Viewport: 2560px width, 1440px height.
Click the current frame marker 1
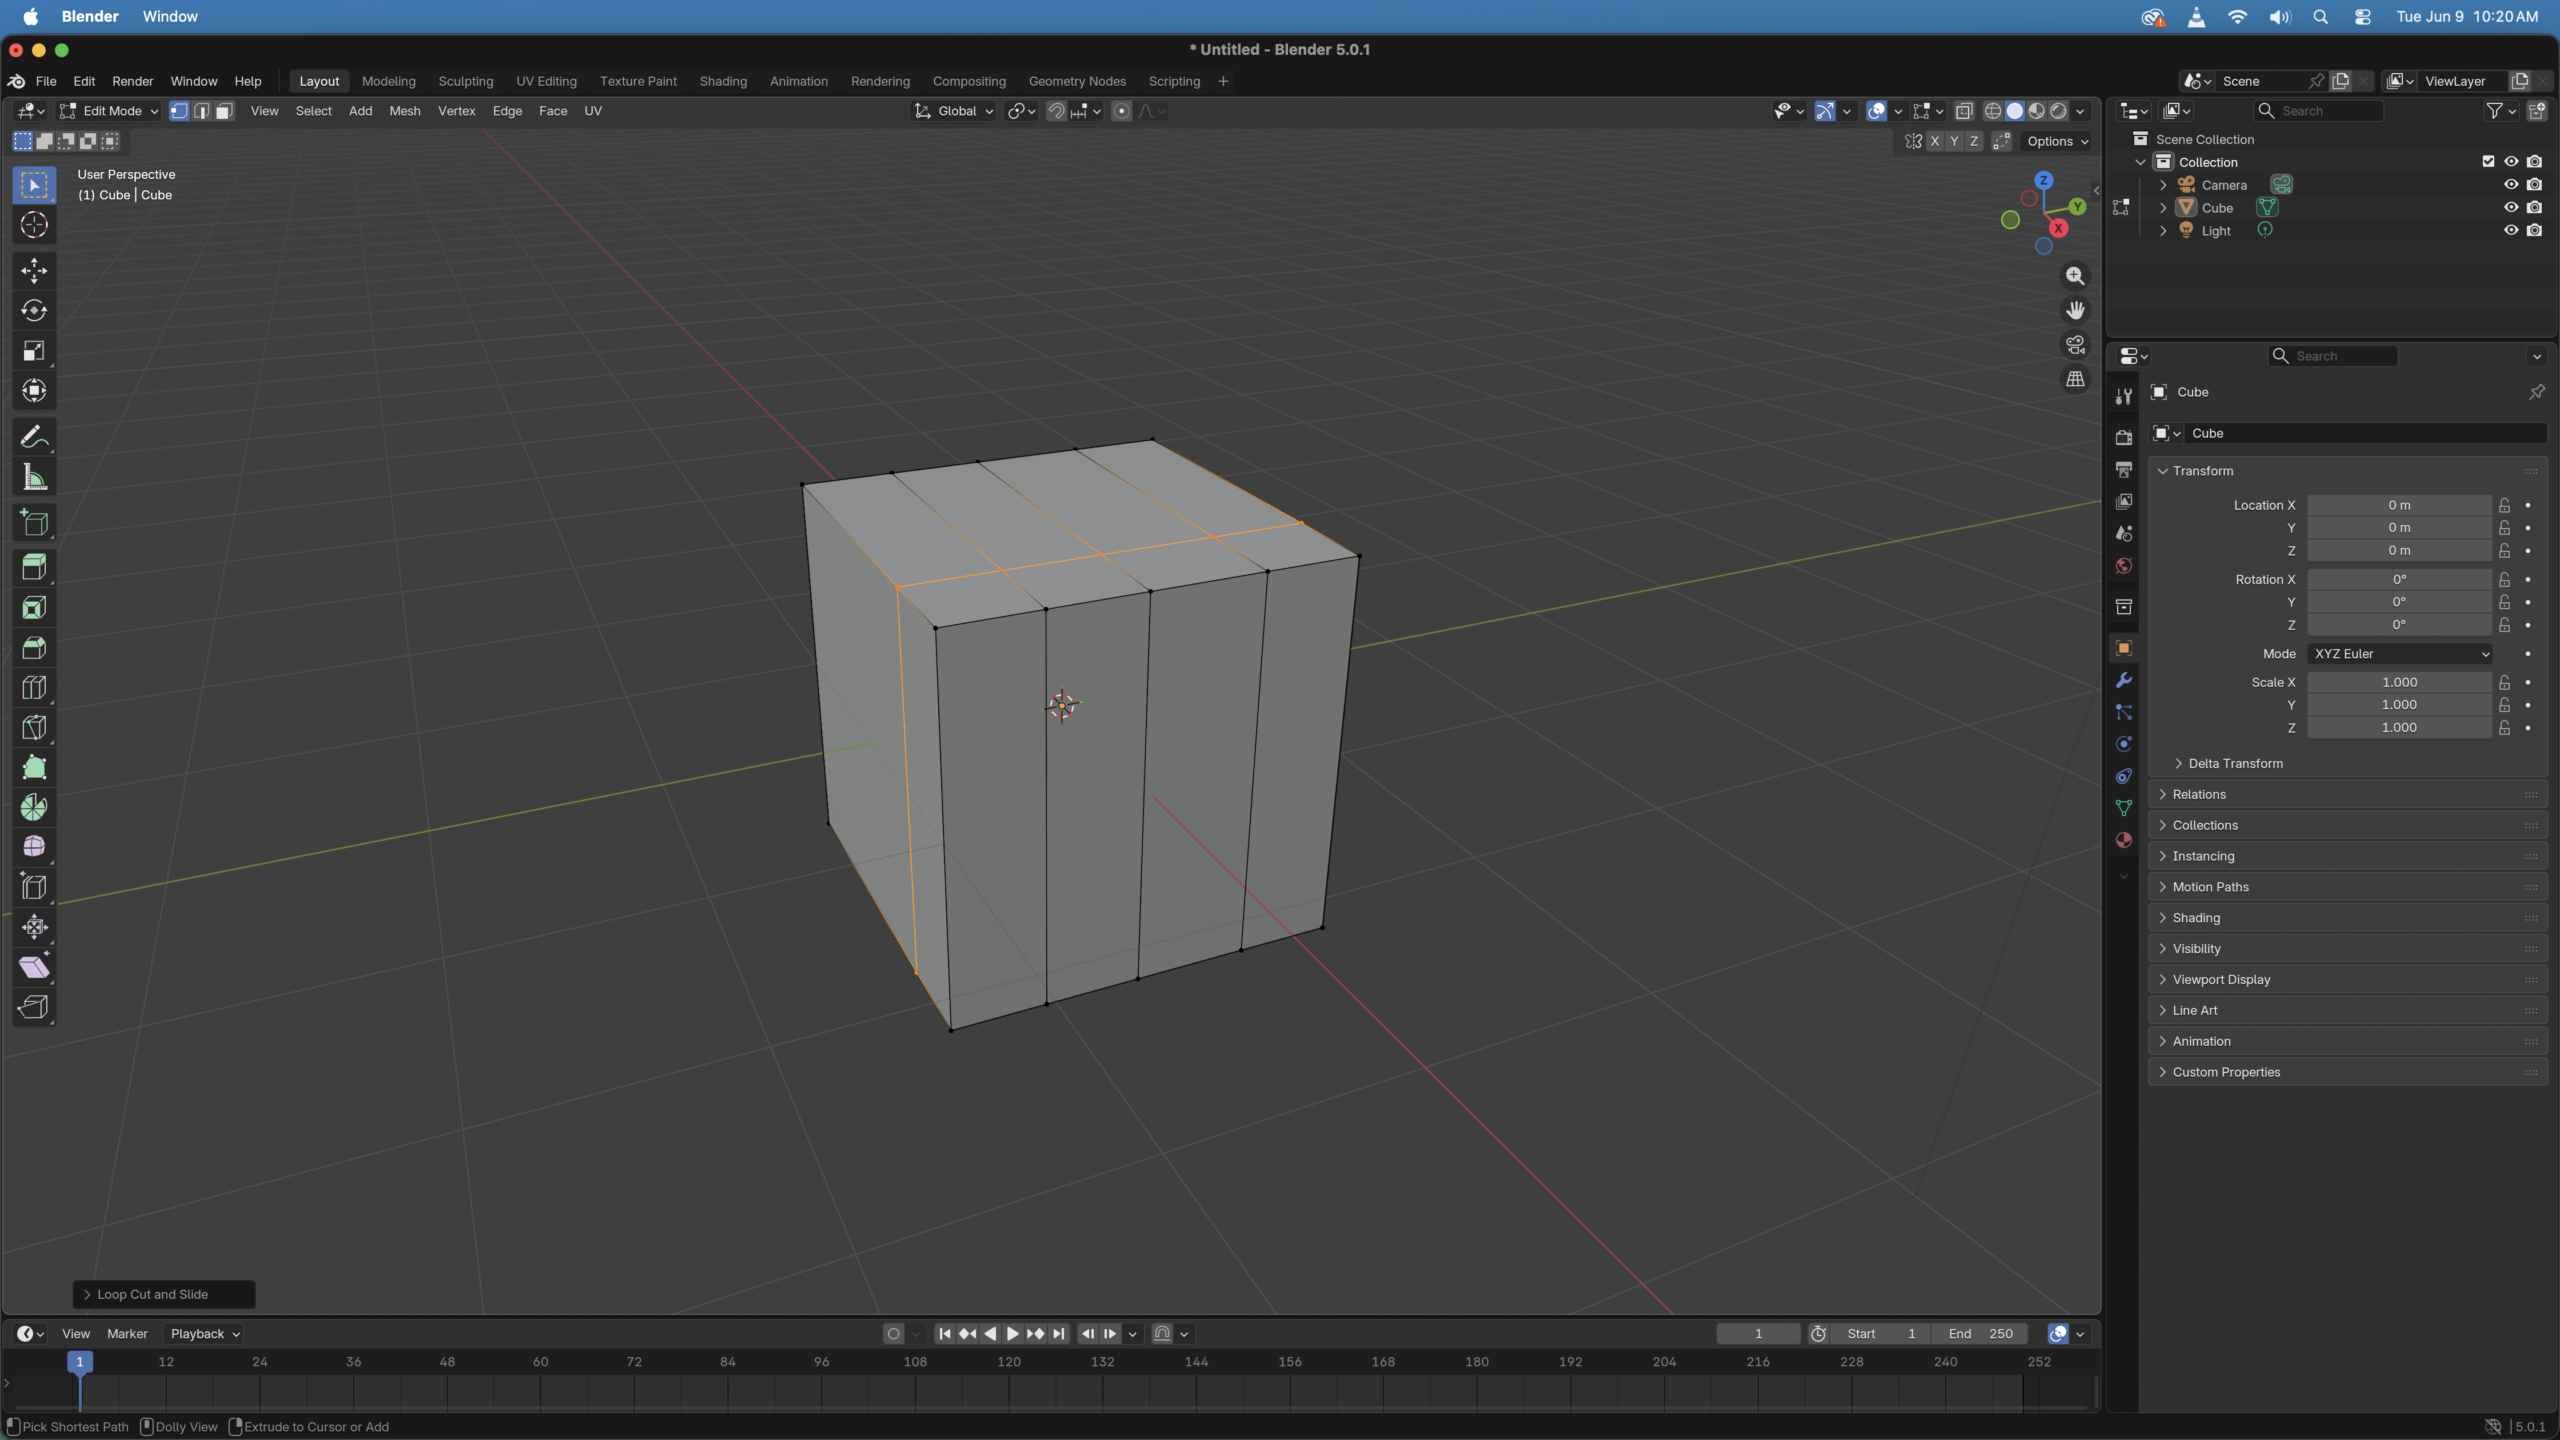[80, 1361]
